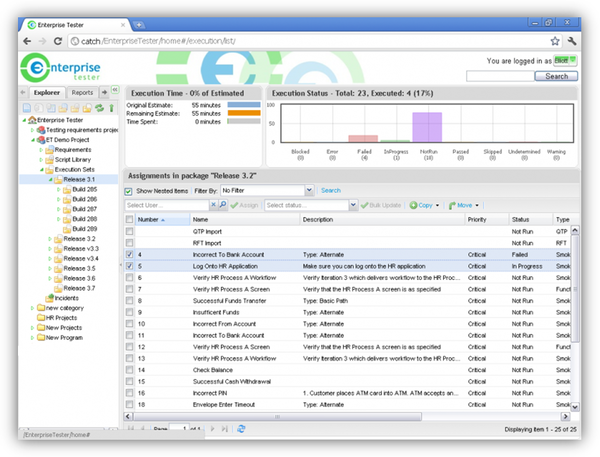Check the Incorrect PIN row checkbox
600x457 pixels.
[x=129, y=393]
